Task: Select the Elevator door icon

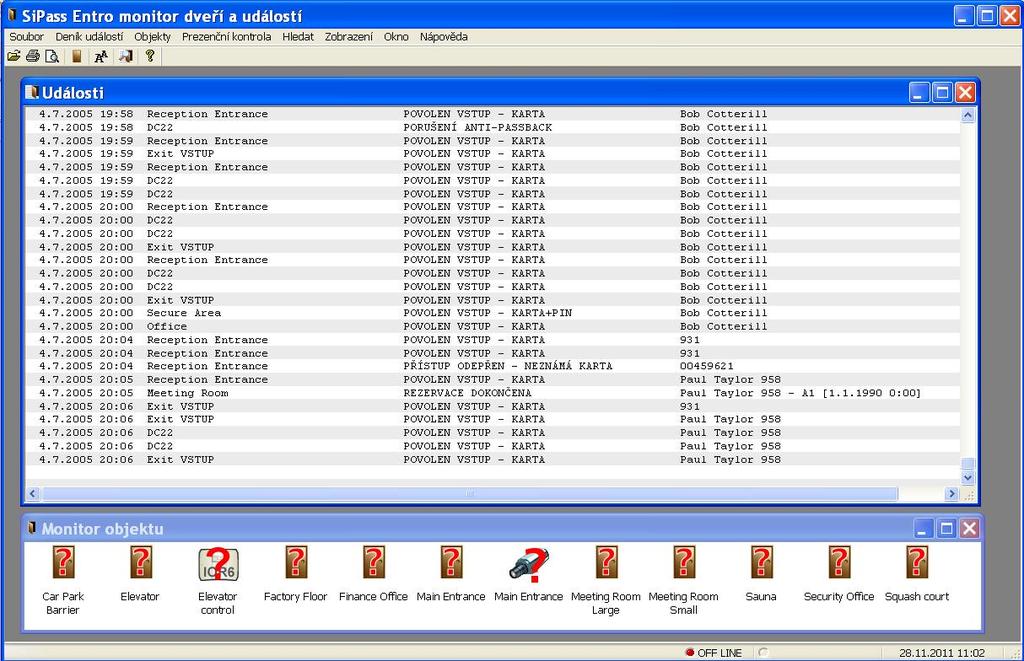Action: click(140, 563)
